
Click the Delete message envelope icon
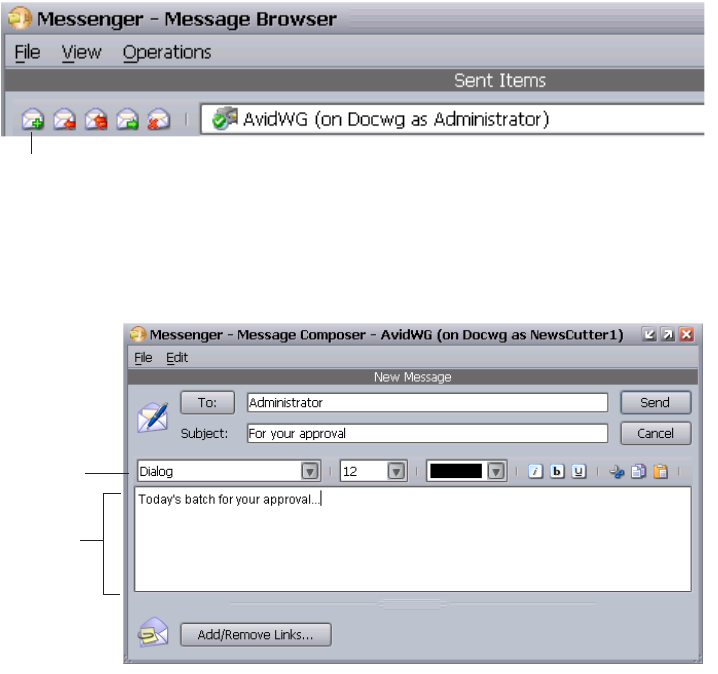(158, 120)
